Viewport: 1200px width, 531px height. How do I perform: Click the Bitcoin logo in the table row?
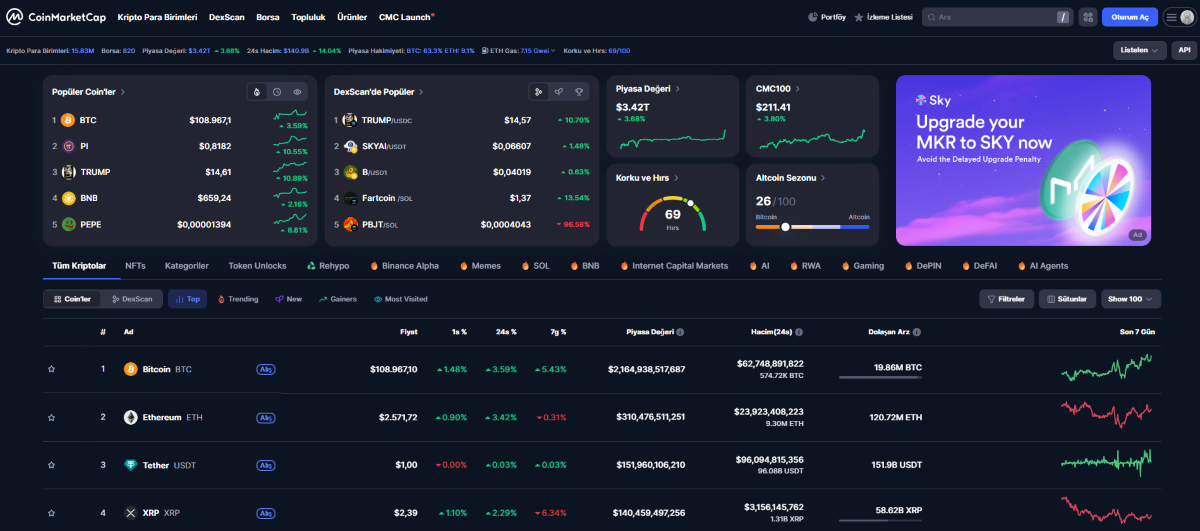(130, 369)
